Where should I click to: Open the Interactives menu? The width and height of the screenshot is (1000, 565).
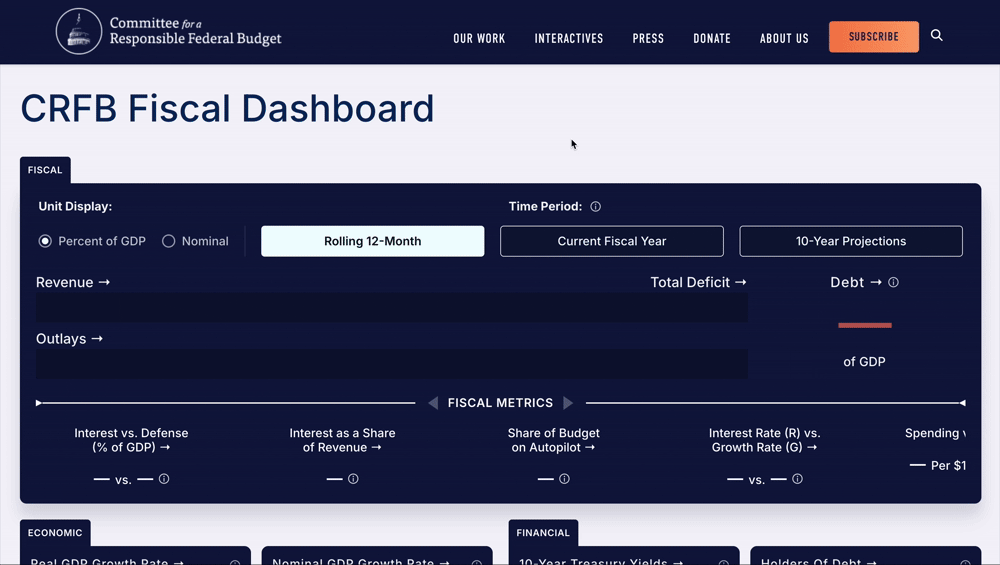coord(569,38)
